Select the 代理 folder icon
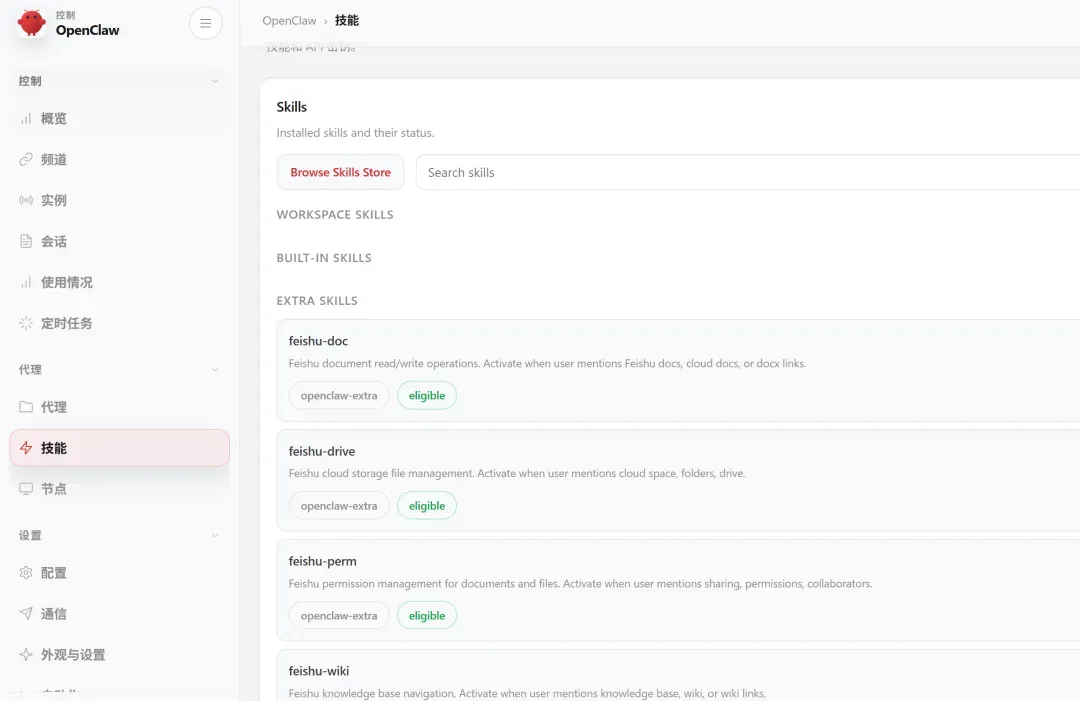Screen dimensions: 1080x701 [x=26, y=408]
